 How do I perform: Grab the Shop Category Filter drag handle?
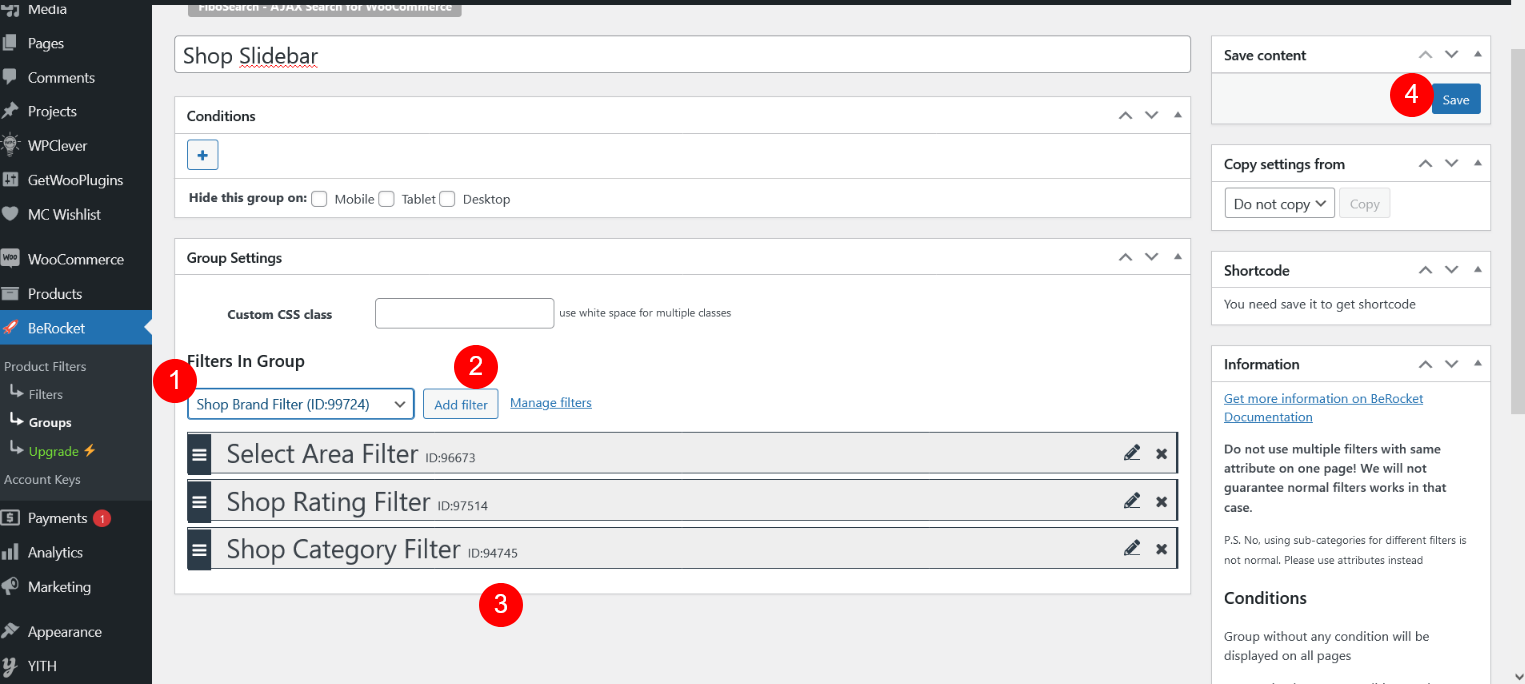pos(199,549)
